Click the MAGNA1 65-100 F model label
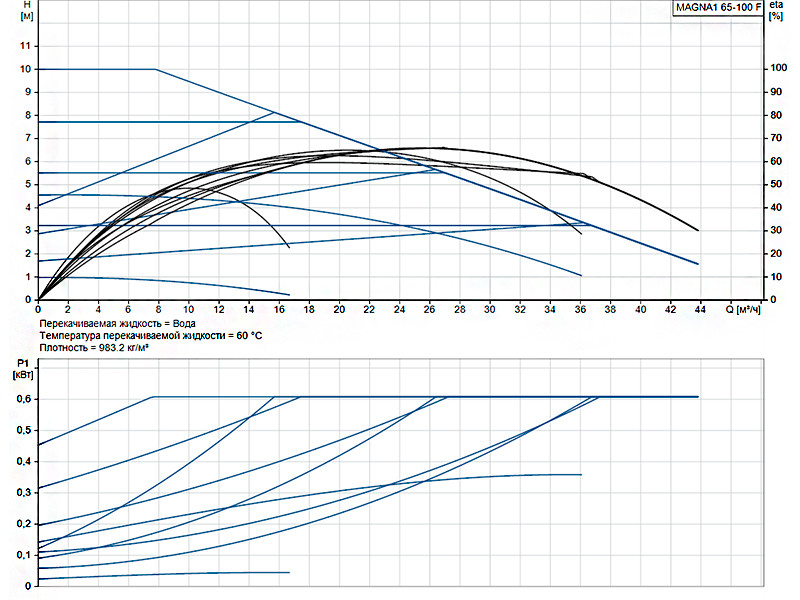800x600 pixels. (x=718, y=8)
